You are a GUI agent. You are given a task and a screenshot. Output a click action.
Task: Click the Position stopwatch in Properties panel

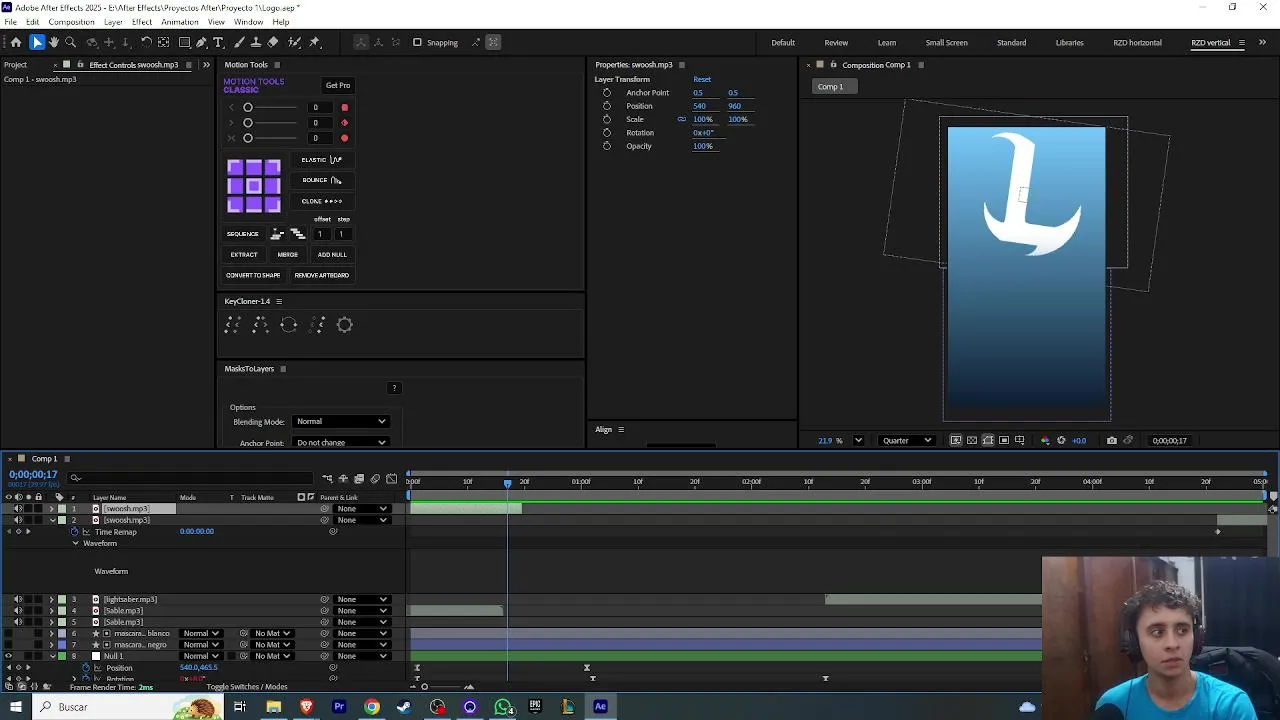[x=606, y=106]
